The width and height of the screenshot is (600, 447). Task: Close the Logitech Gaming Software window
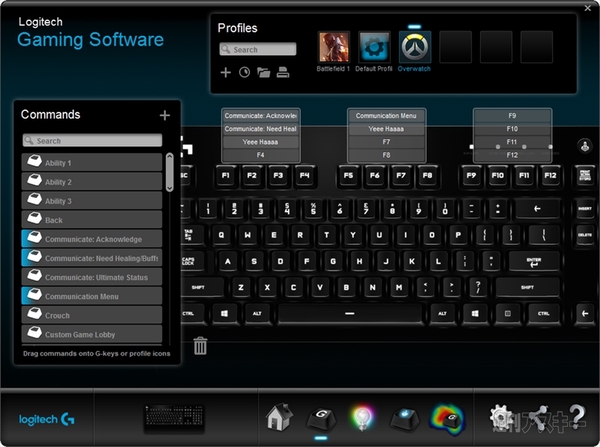pos(588,8)
